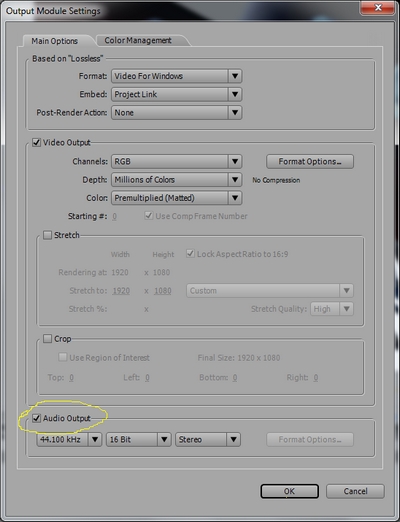Open the Format dropdown showing Video For Windows

point(176,76)
